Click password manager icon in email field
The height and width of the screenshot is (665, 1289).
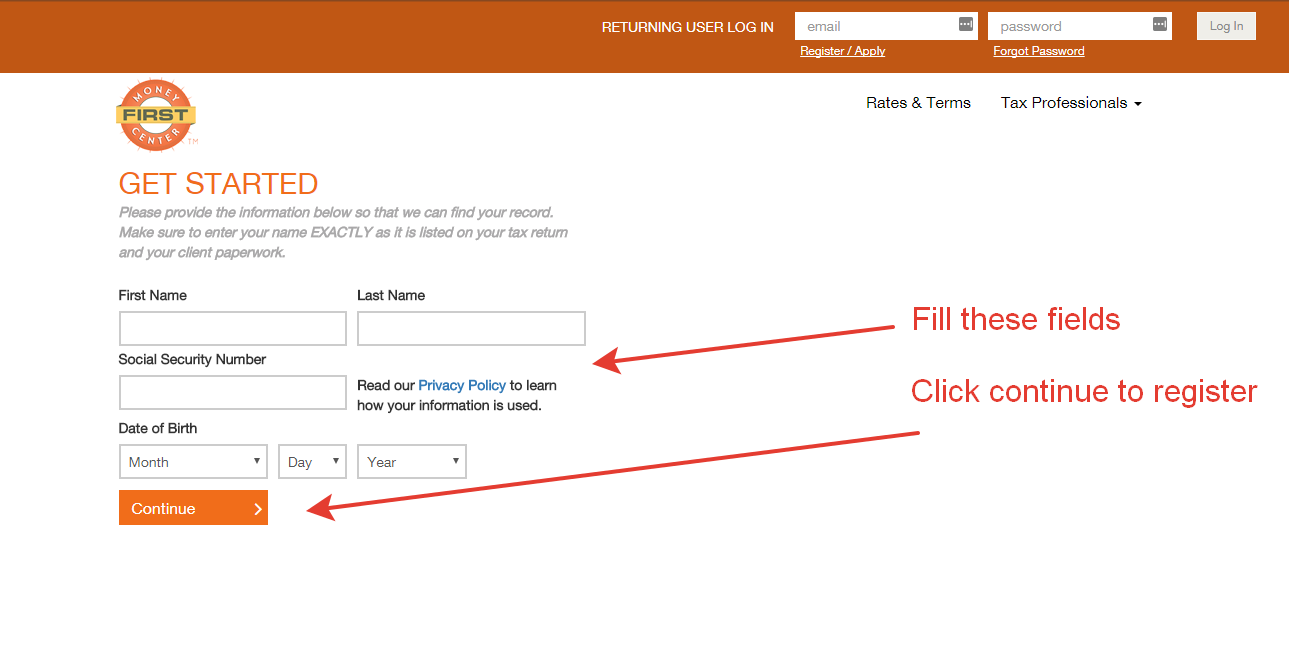coord(966,25)
